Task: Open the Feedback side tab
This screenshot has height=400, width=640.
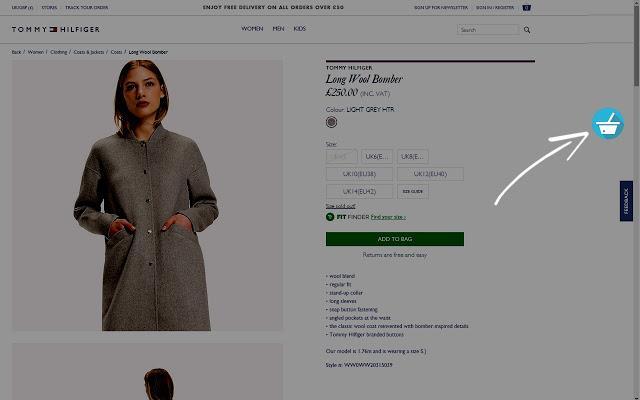Action: click(x=626, y=201)
